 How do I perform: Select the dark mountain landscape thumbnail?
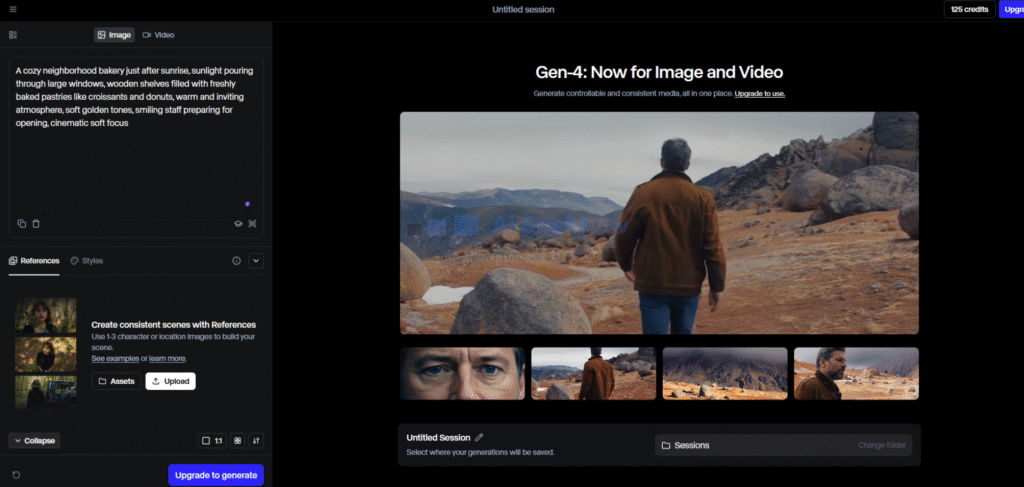point(725,373)
